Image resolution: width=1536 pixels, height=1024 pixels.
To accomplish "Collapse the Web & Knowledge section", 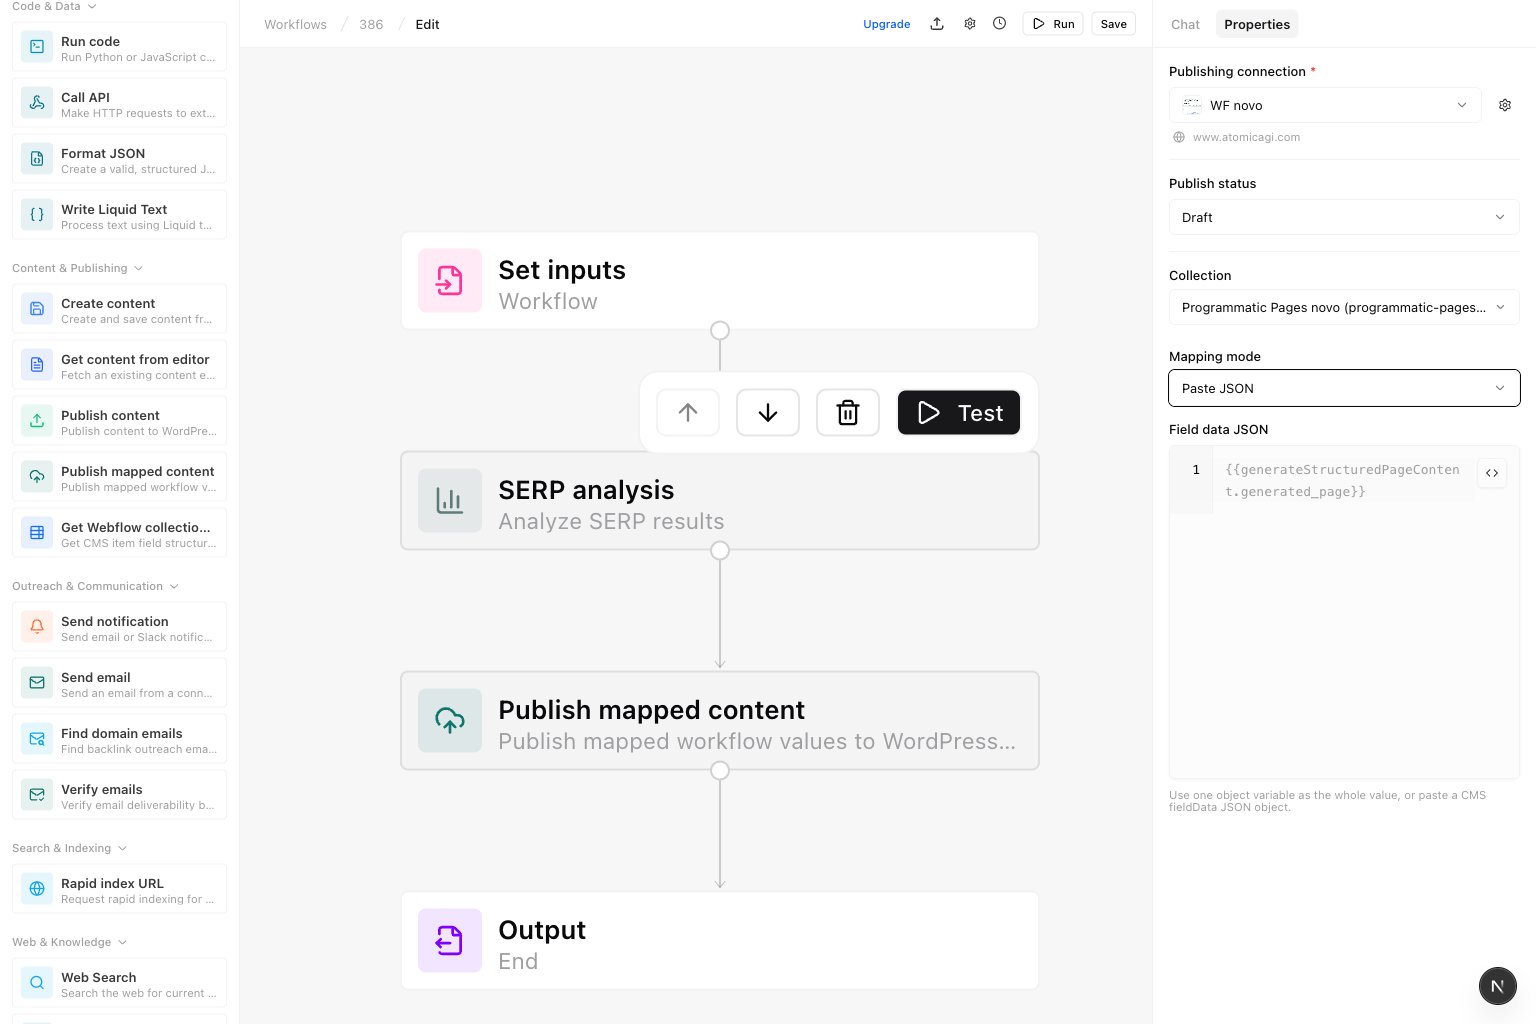I will click(x=70, y=942).
